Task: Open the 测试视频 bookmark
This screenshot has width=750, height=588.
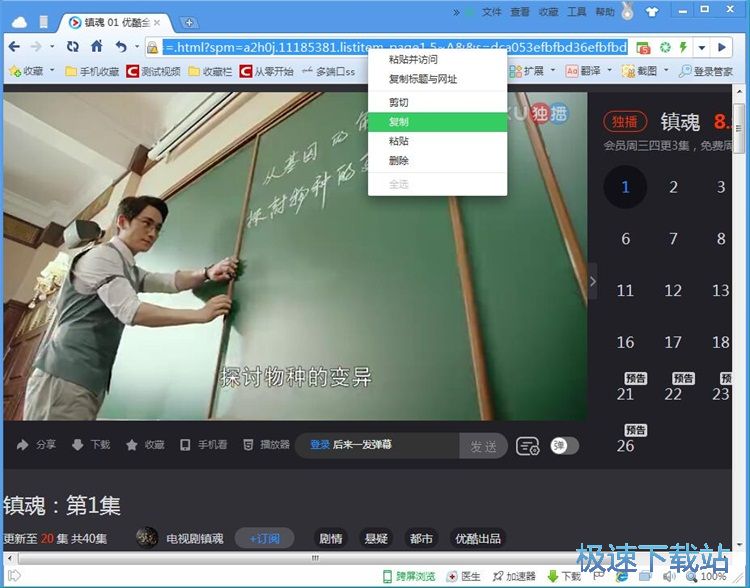Action: (x=153, y=71)
